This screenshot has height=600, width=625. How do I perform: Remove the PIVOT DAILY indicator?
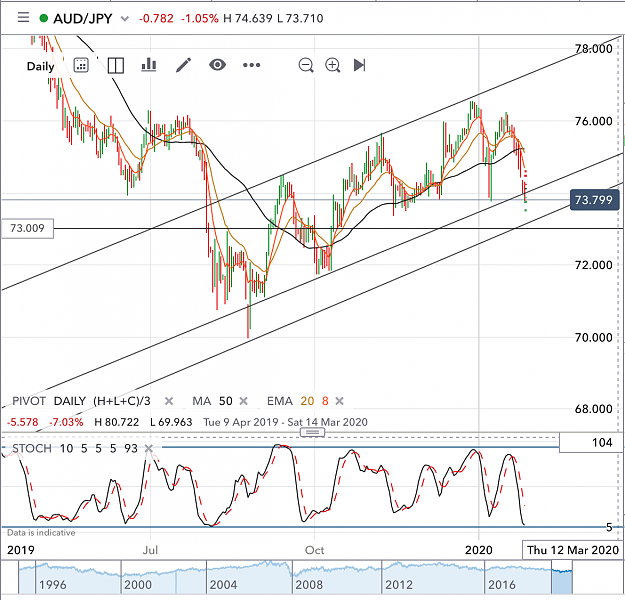169,401
